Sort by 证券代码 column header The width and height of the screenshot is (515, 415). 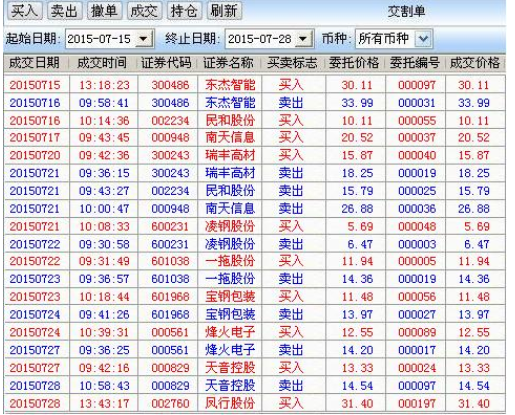coord(166,63)
